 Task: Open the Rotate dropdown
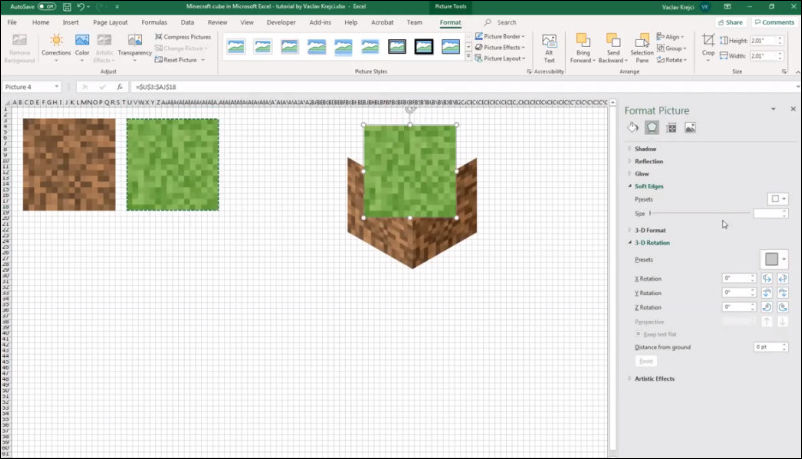[672, 60]
